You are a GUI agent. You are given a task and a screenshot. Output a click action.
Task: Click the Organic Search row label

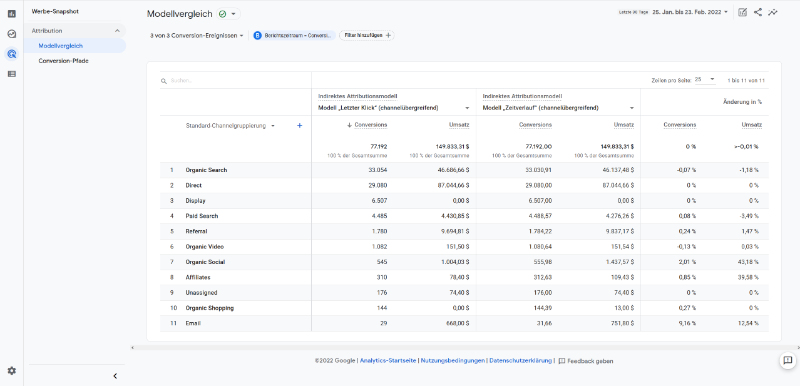point(206,170)
